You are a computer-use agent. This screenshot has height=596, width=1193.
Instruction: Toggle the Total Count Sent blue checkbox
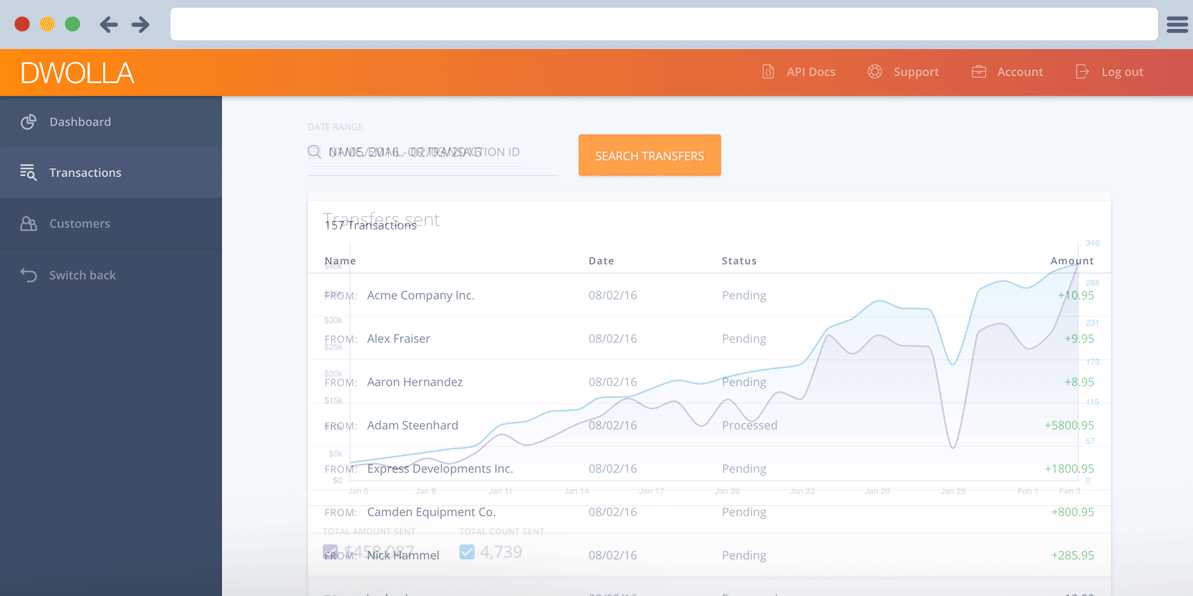click(x=467, y=552)
